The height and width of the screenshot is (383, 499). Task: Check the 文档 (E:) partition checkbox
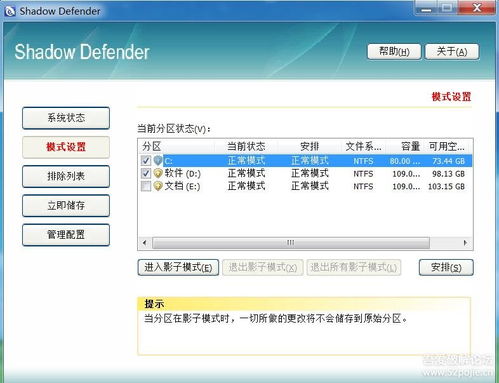(x=146, y=186)
